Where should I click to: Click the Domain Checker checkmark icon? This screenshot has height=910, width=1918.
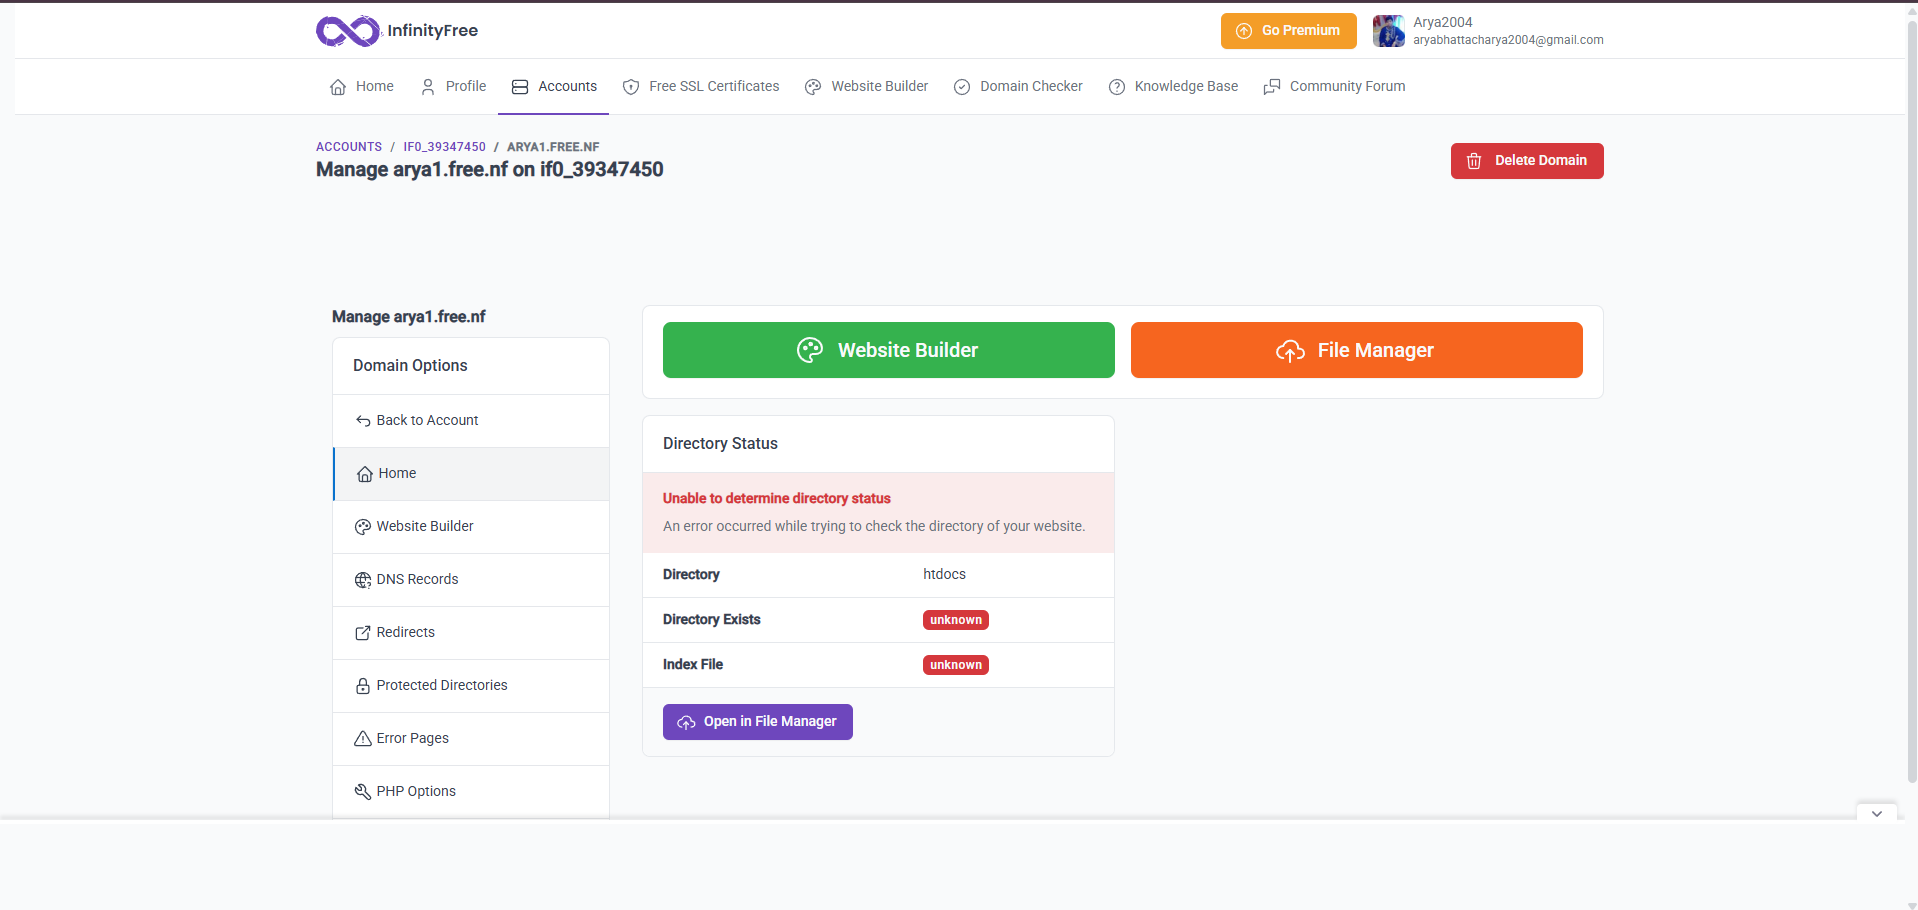point(962,87)
